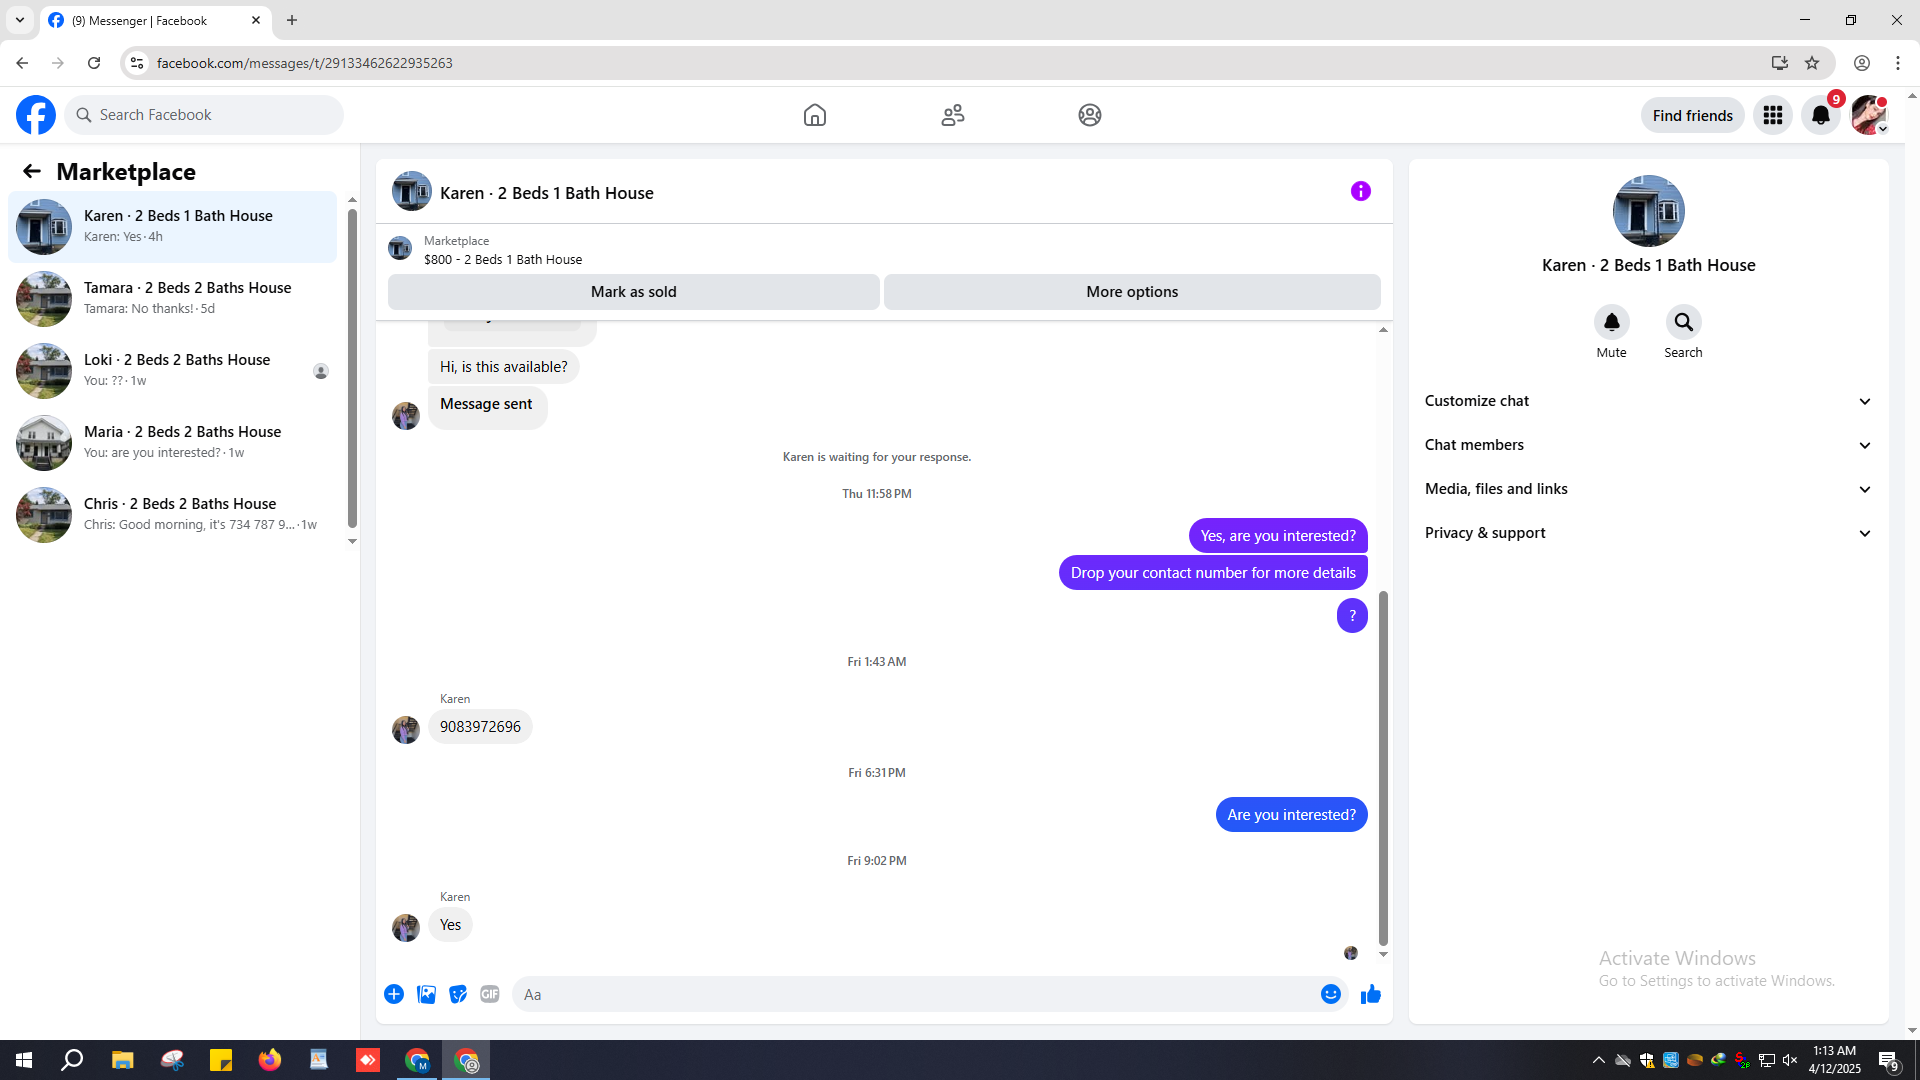Show hidden system tray icons

pos(1598,1060)
